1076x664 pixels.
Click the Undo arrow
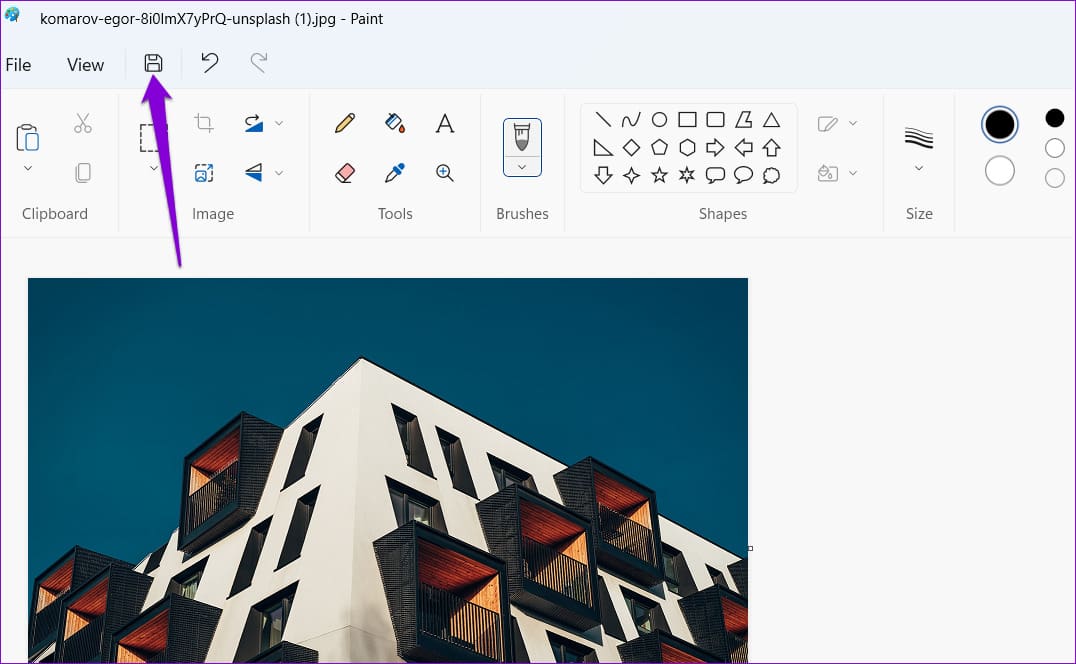(209, 63)
